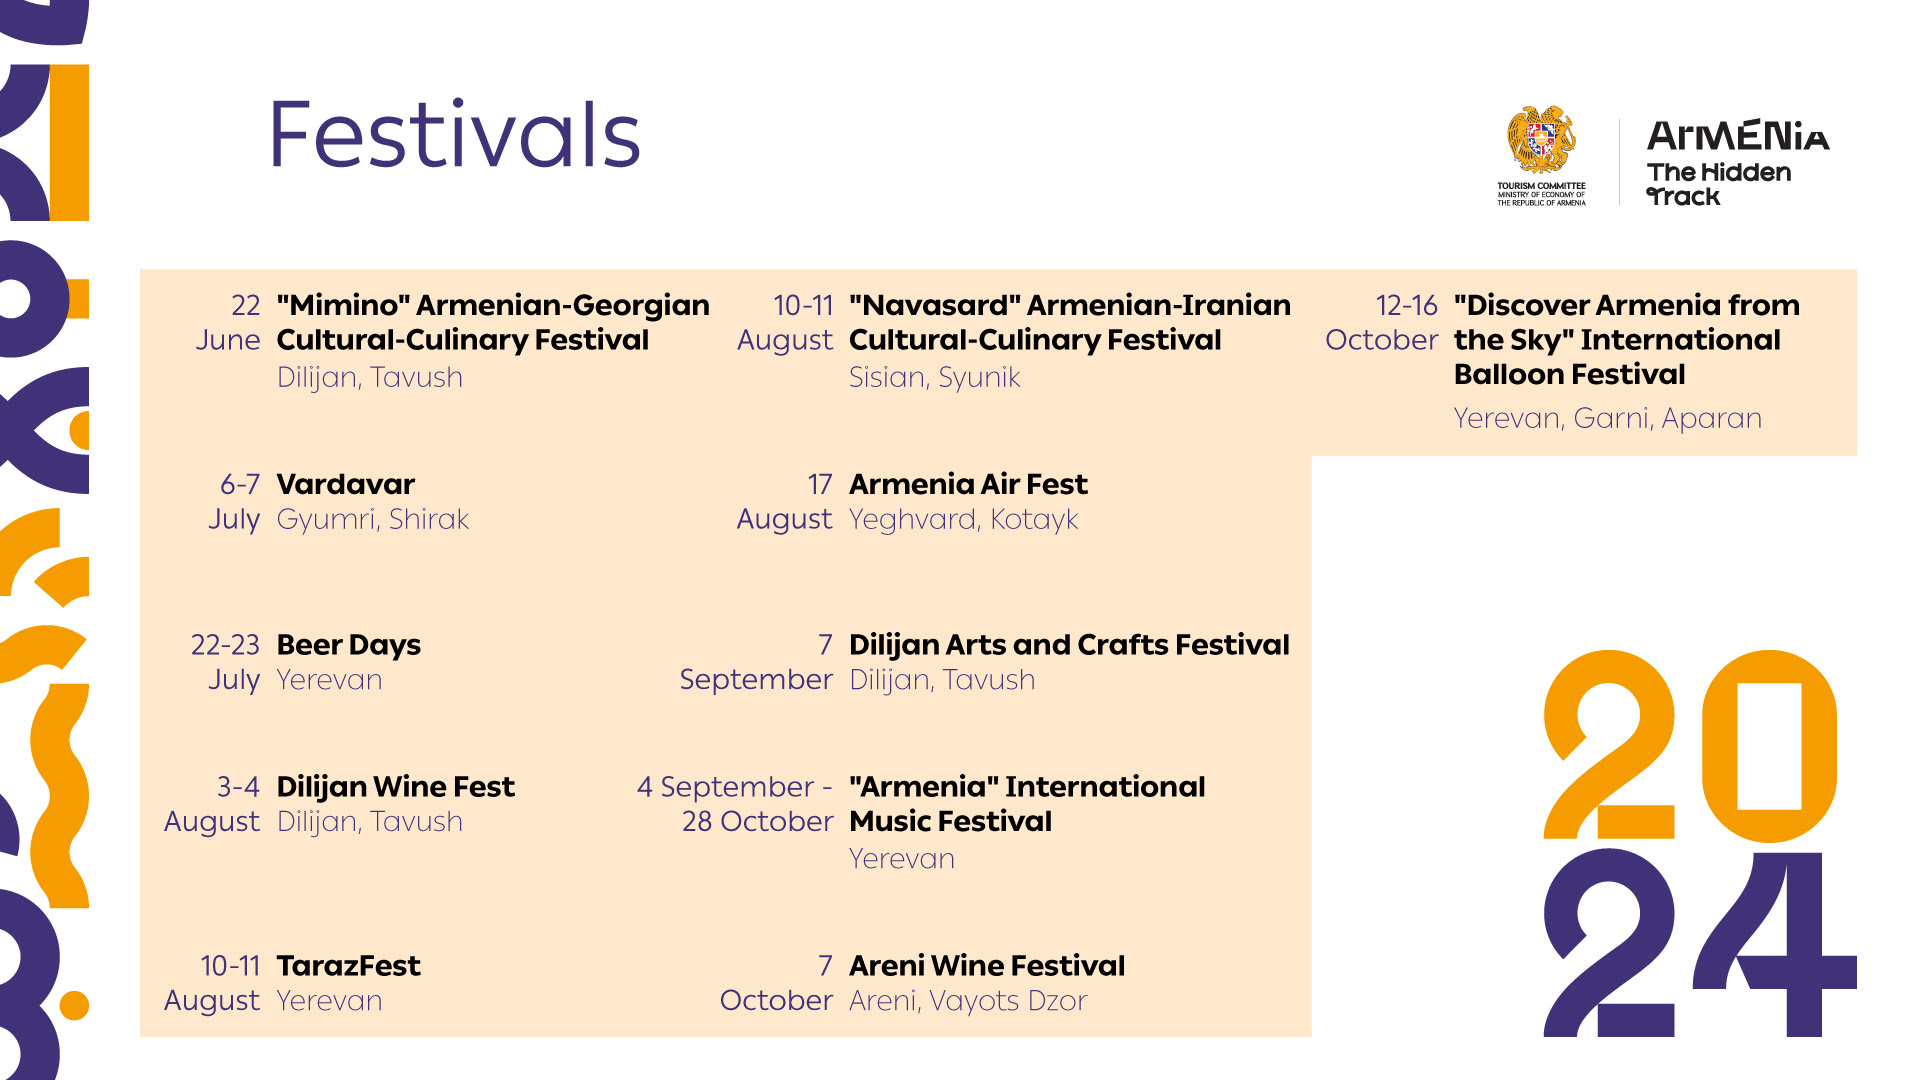
Task: Click the large orange 20 numeral graphic
Action: pyautogui.click(x=1690, y=745)
